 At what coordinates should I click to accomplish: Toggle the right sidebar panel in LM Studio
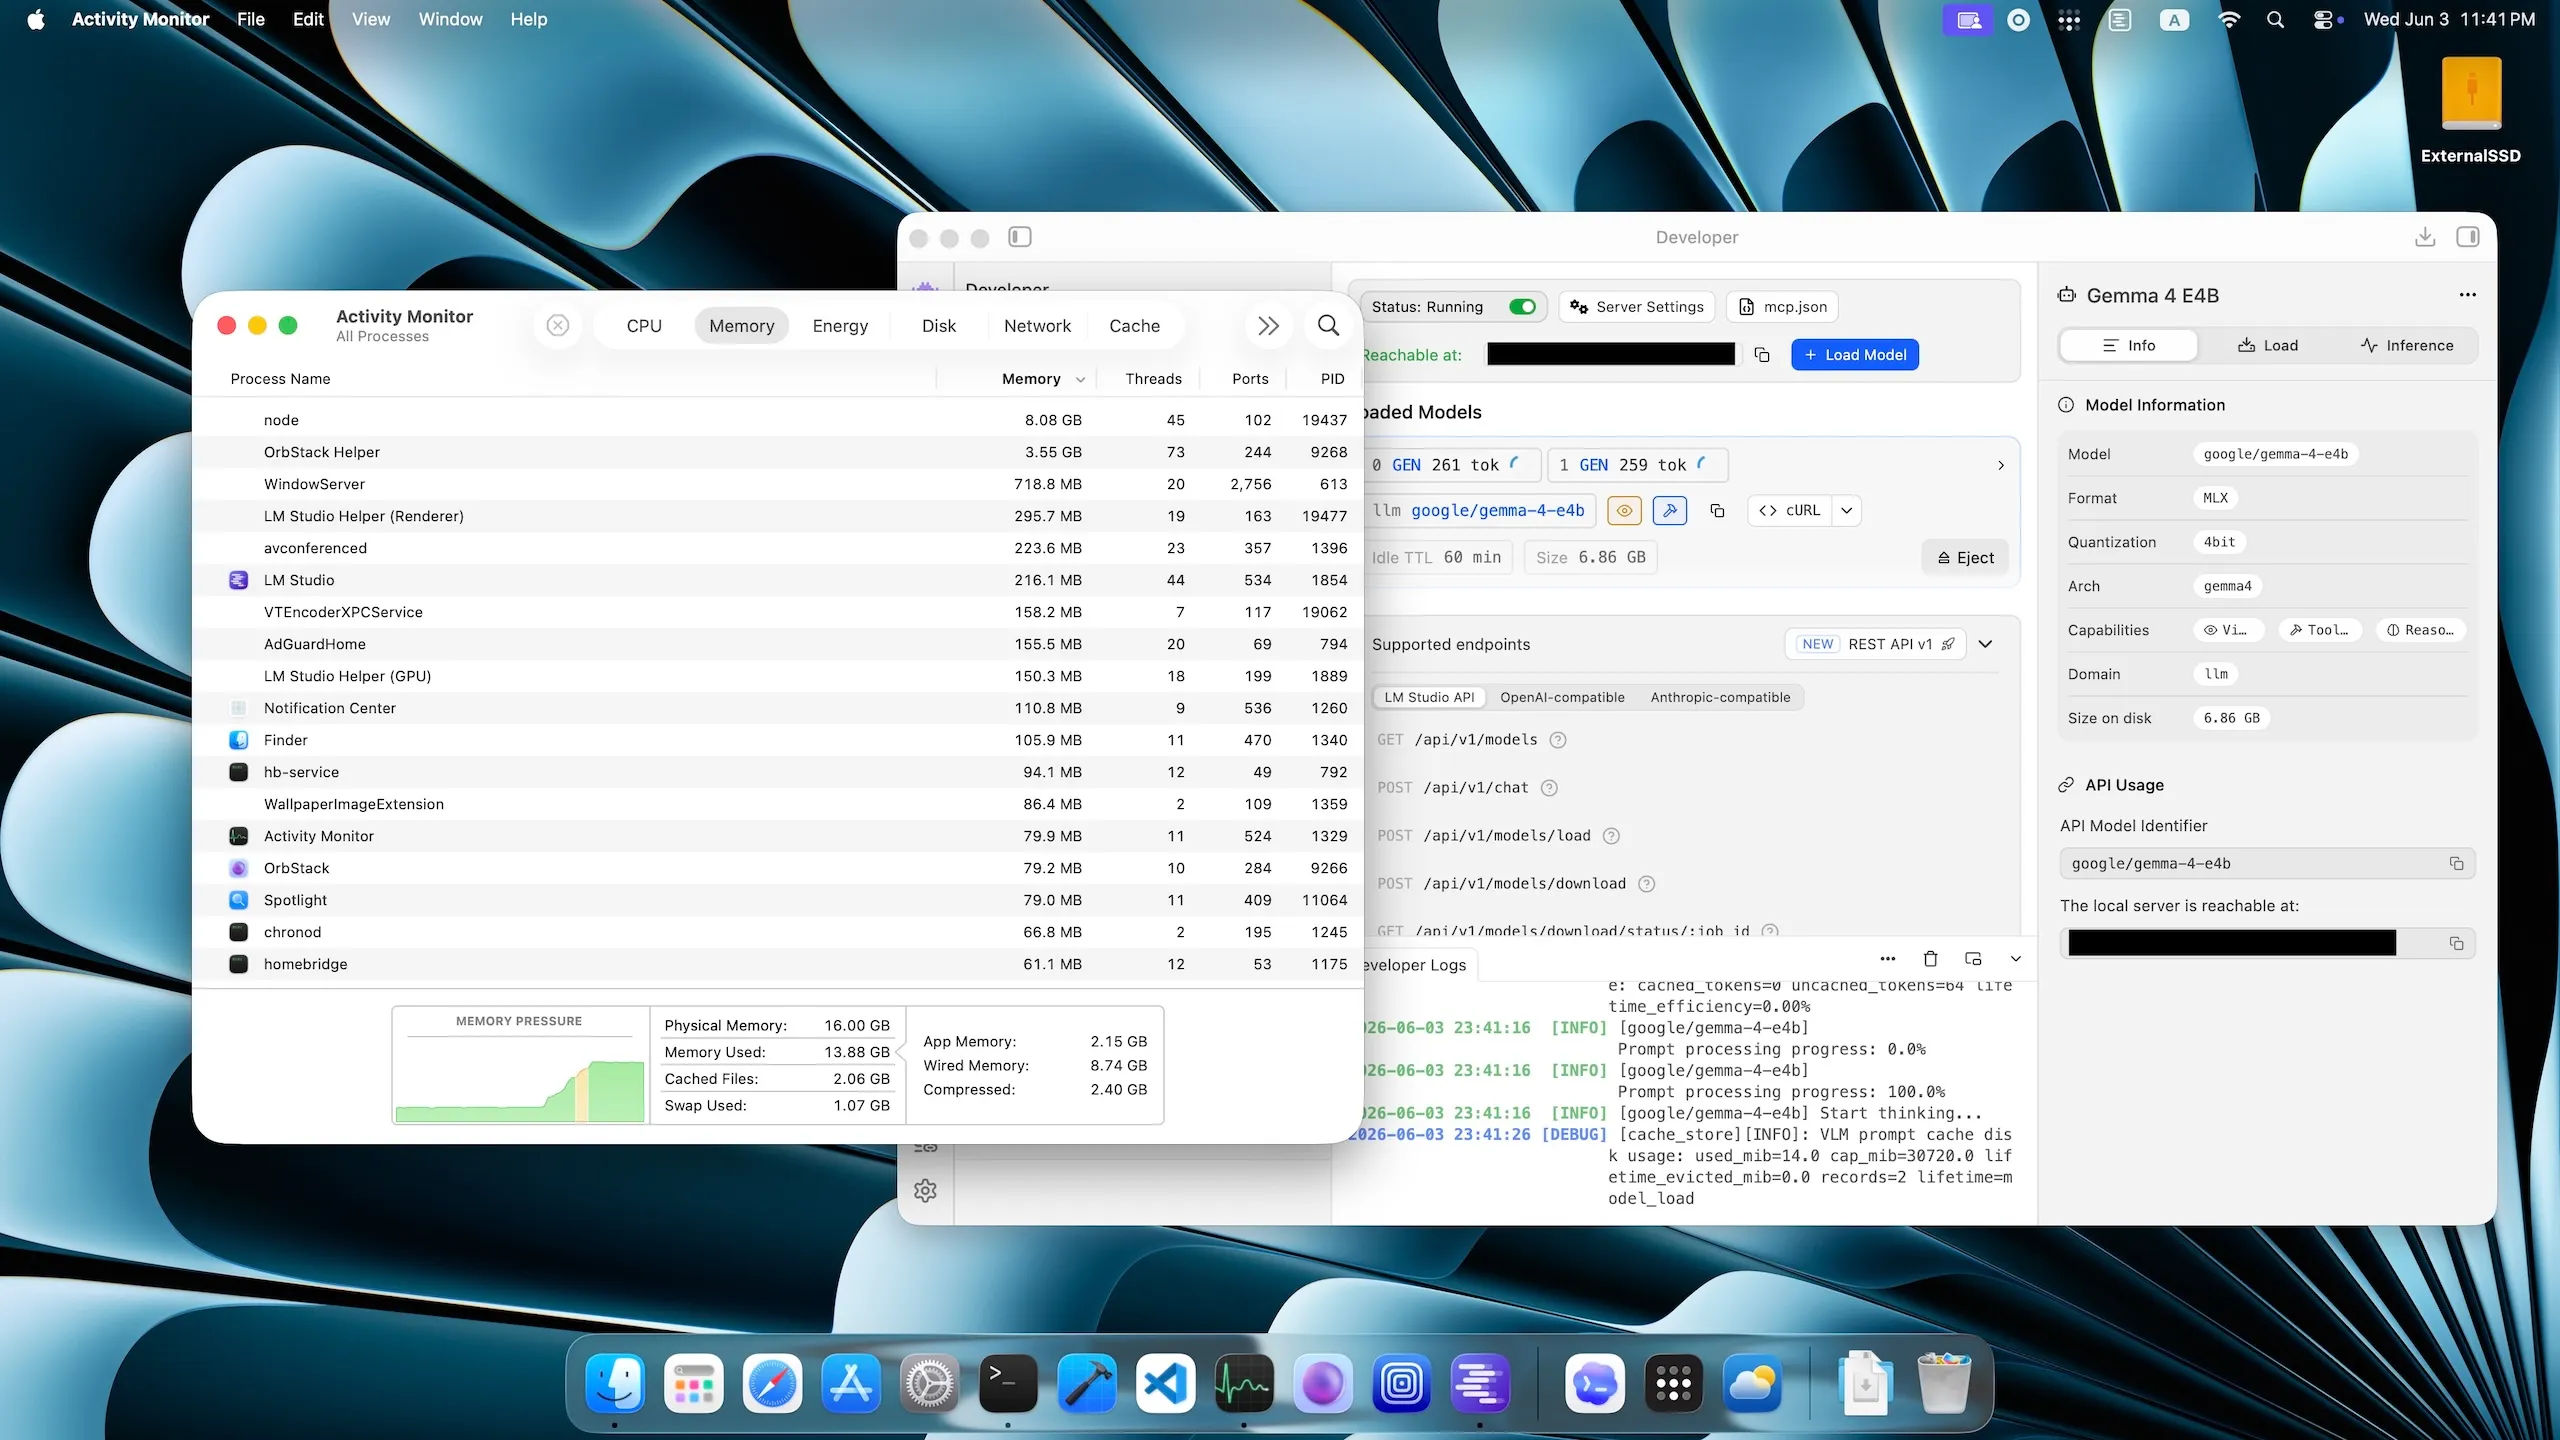(x=2467, y=237)
